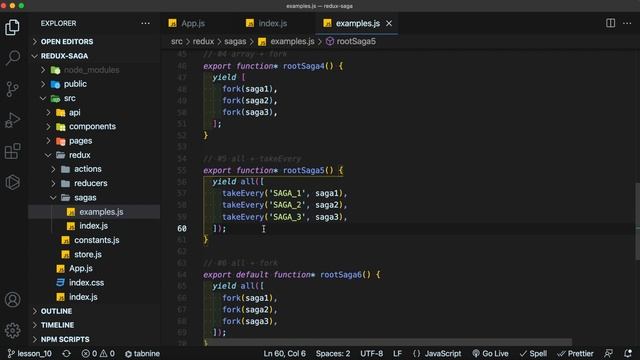This screenshot has width=640, height=360.
Task: Click the lesson_10 git branch indicator
Action: 30,353
